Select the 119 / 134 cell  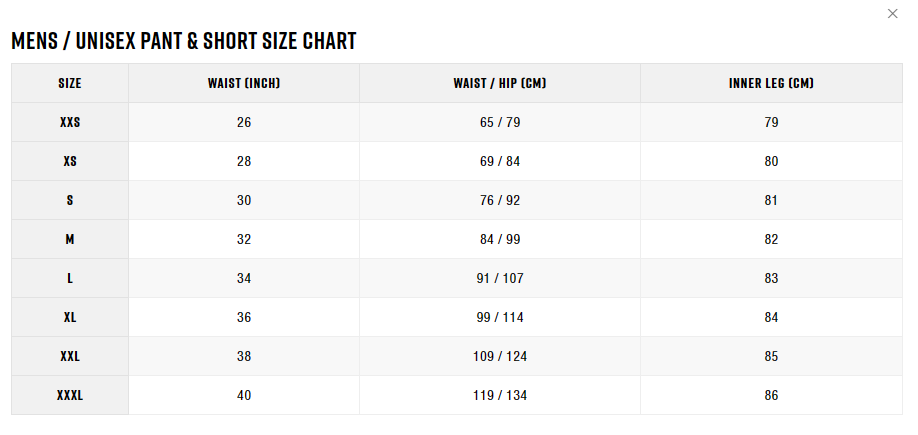[x=499, y=395]
